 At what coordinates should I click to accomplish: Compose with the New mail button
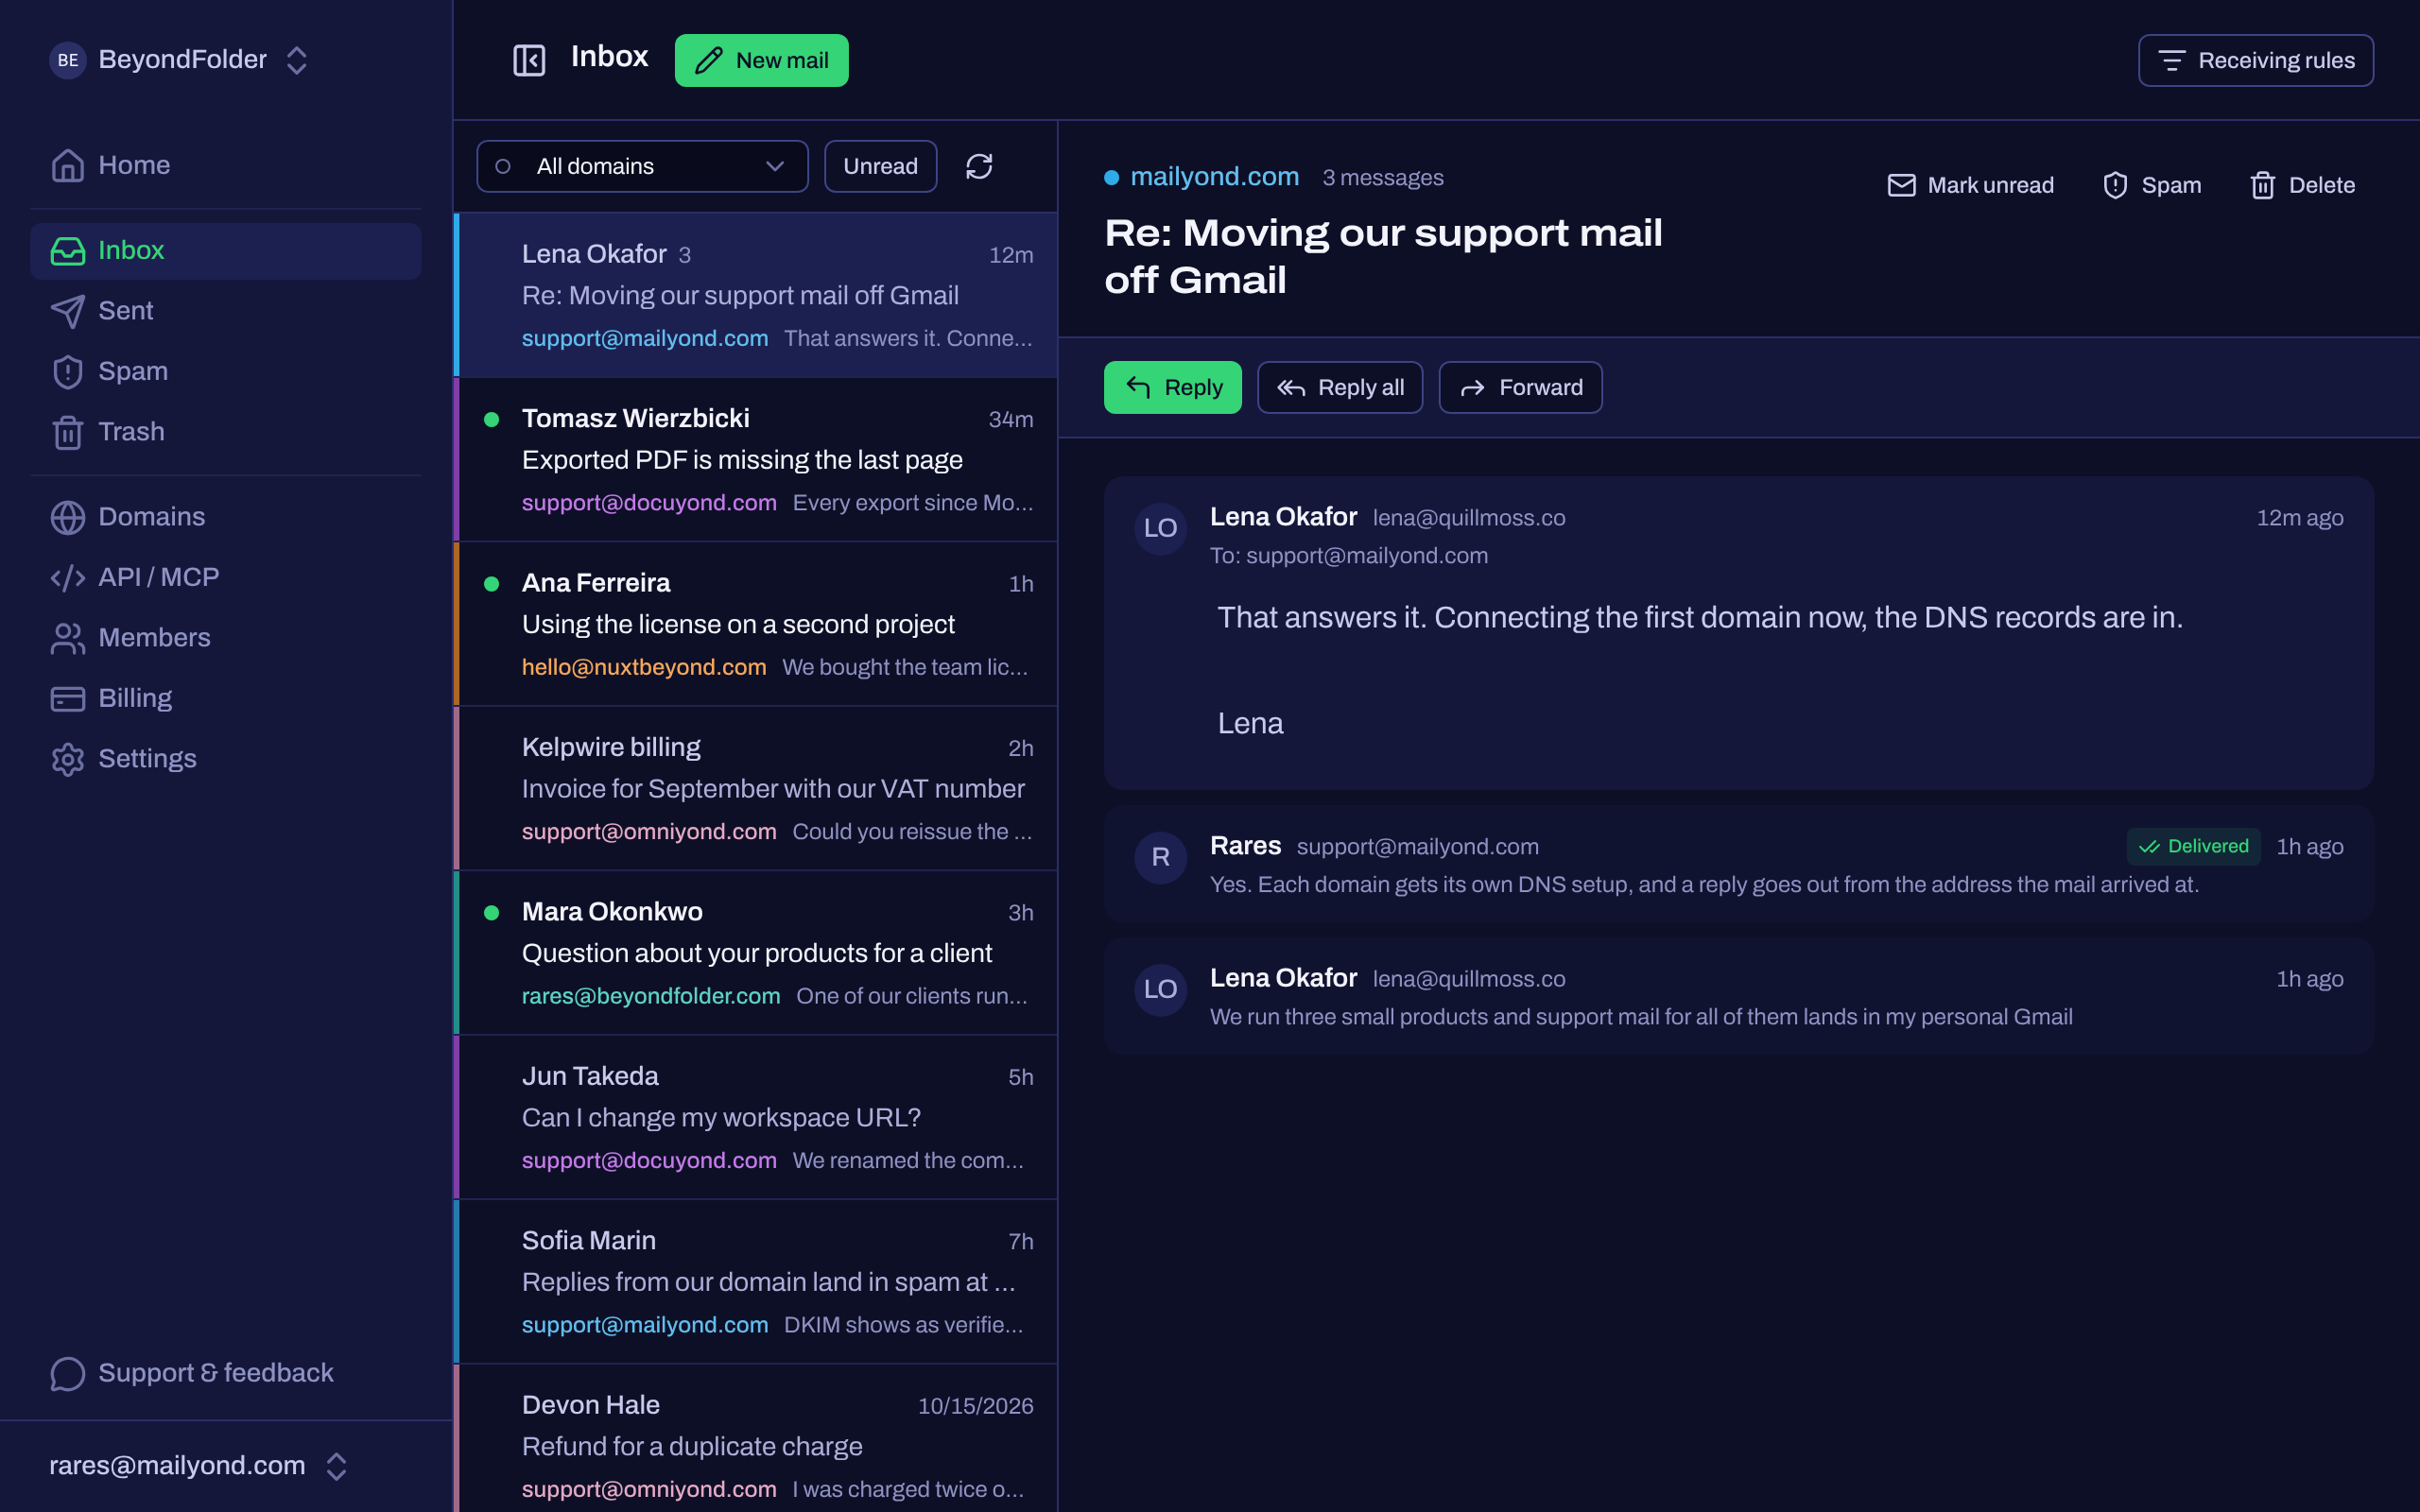click(761, 60)
